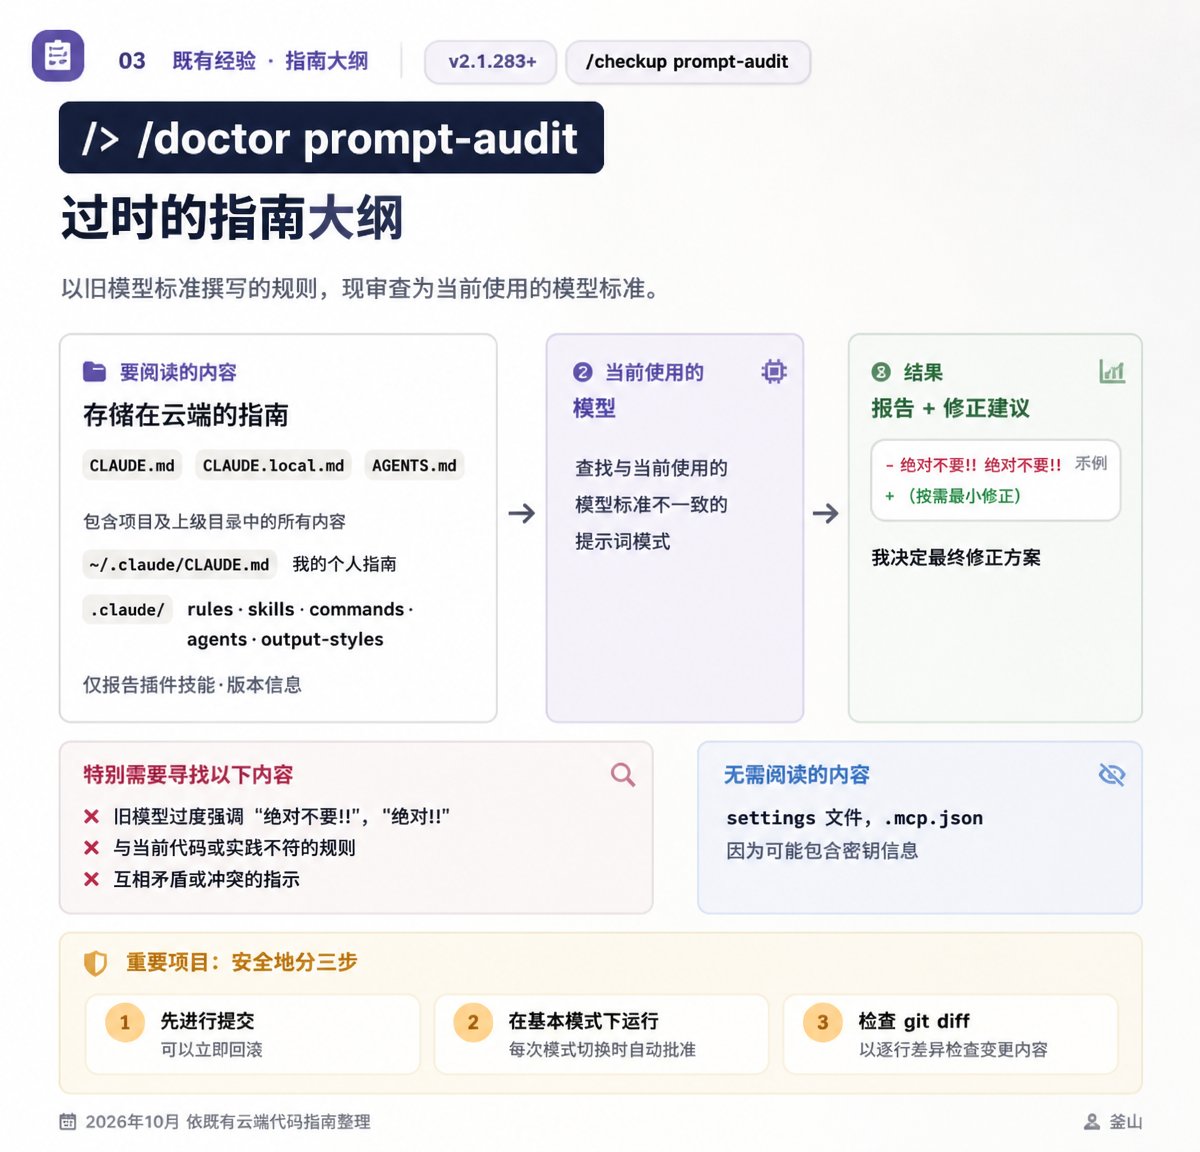Click the CLAUDE.local.md file chip

point(273,466)
